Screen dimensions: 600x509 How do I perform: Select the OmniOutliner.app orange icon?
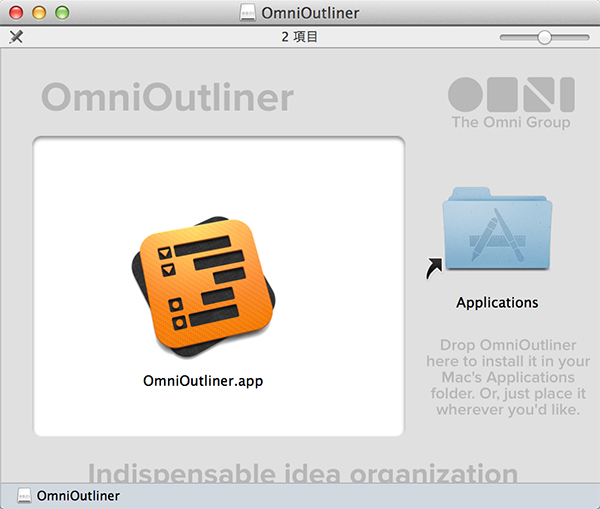[203, 287]
